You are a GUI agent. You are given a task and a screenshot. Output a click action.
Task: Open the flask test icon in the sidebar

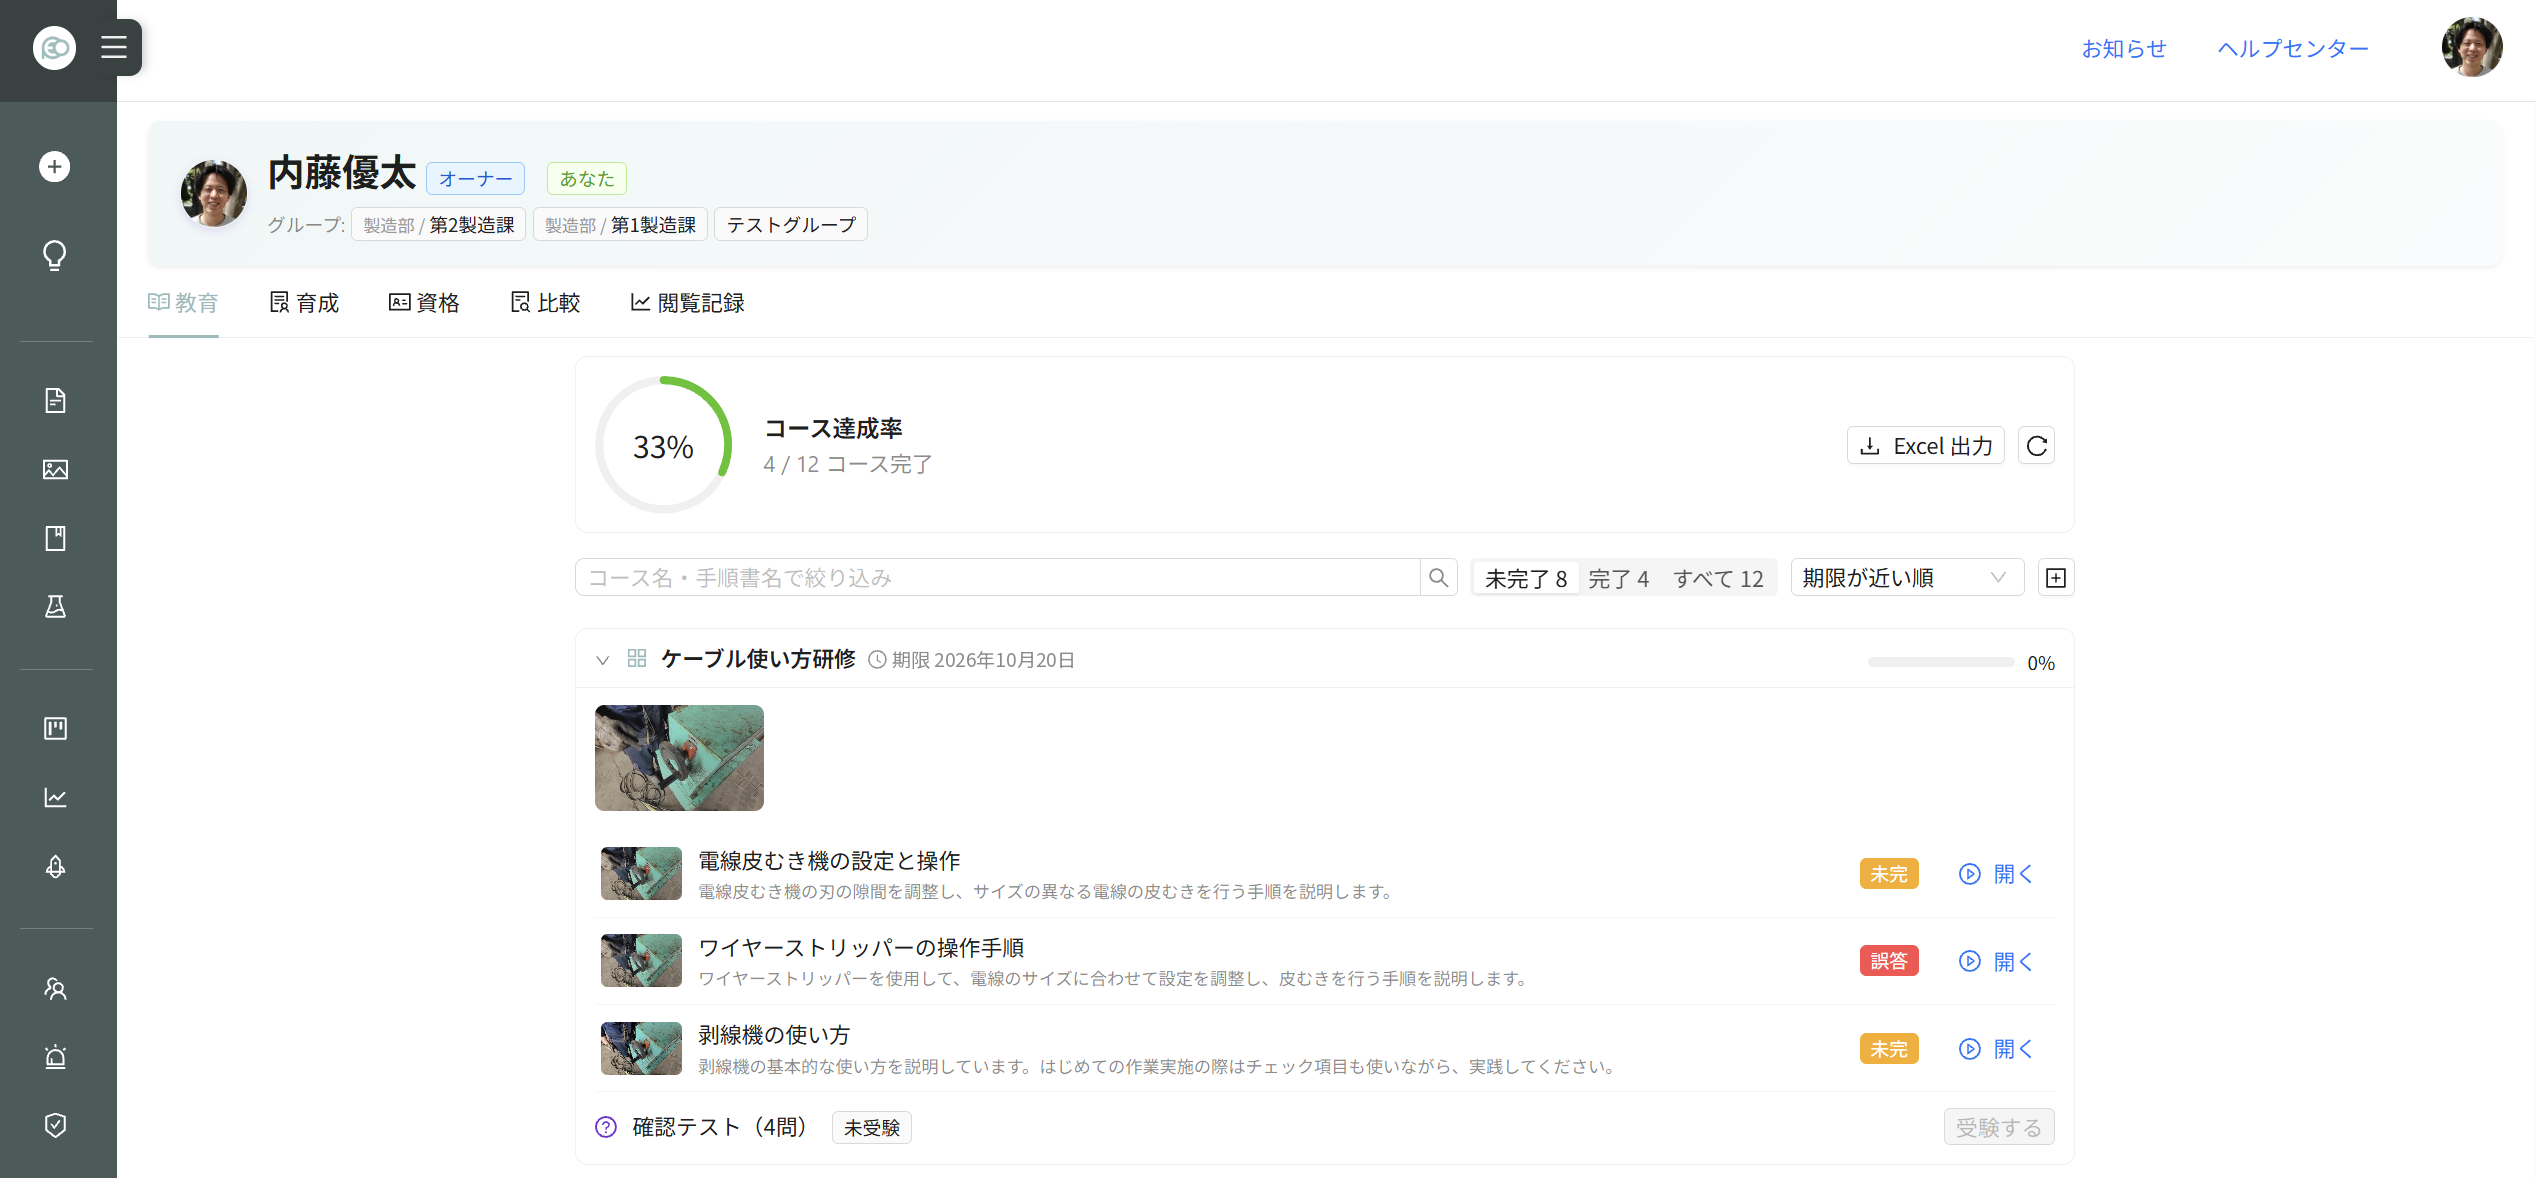[x=55, y=606]
